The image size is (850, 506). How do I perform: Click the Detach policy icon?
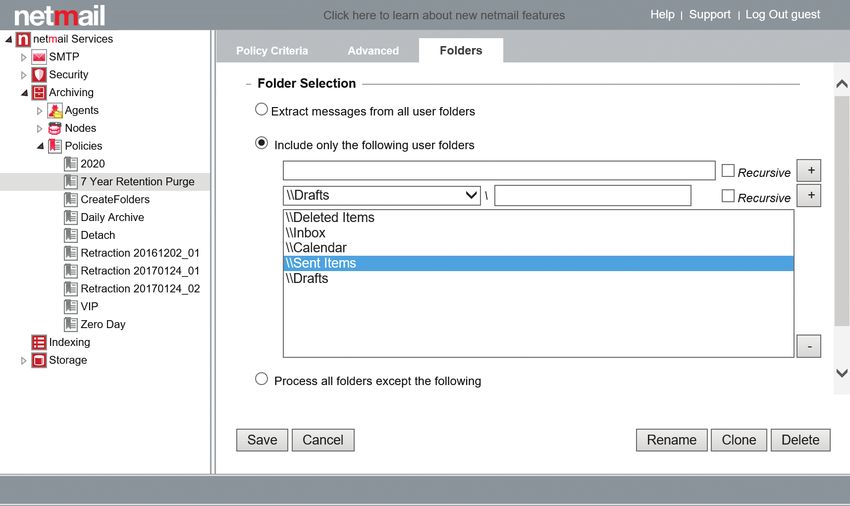70,235
